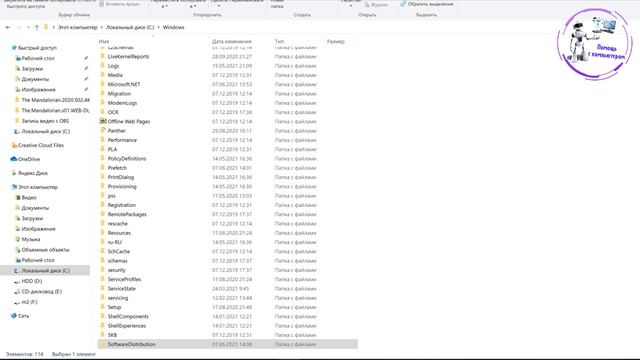Select the RemotePackages folder name
The height and width of the screenshot is (360, 640).
(127, 214)
